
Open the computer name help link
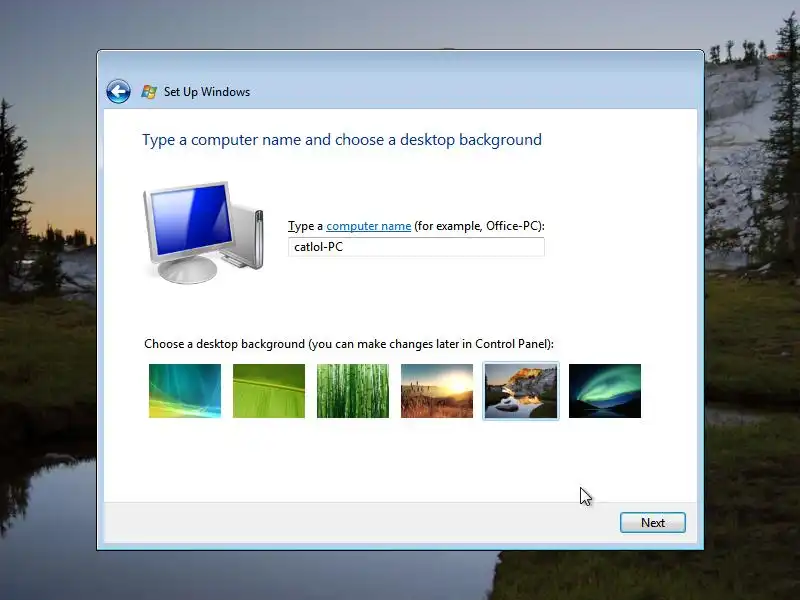click(x=368, y=226)
